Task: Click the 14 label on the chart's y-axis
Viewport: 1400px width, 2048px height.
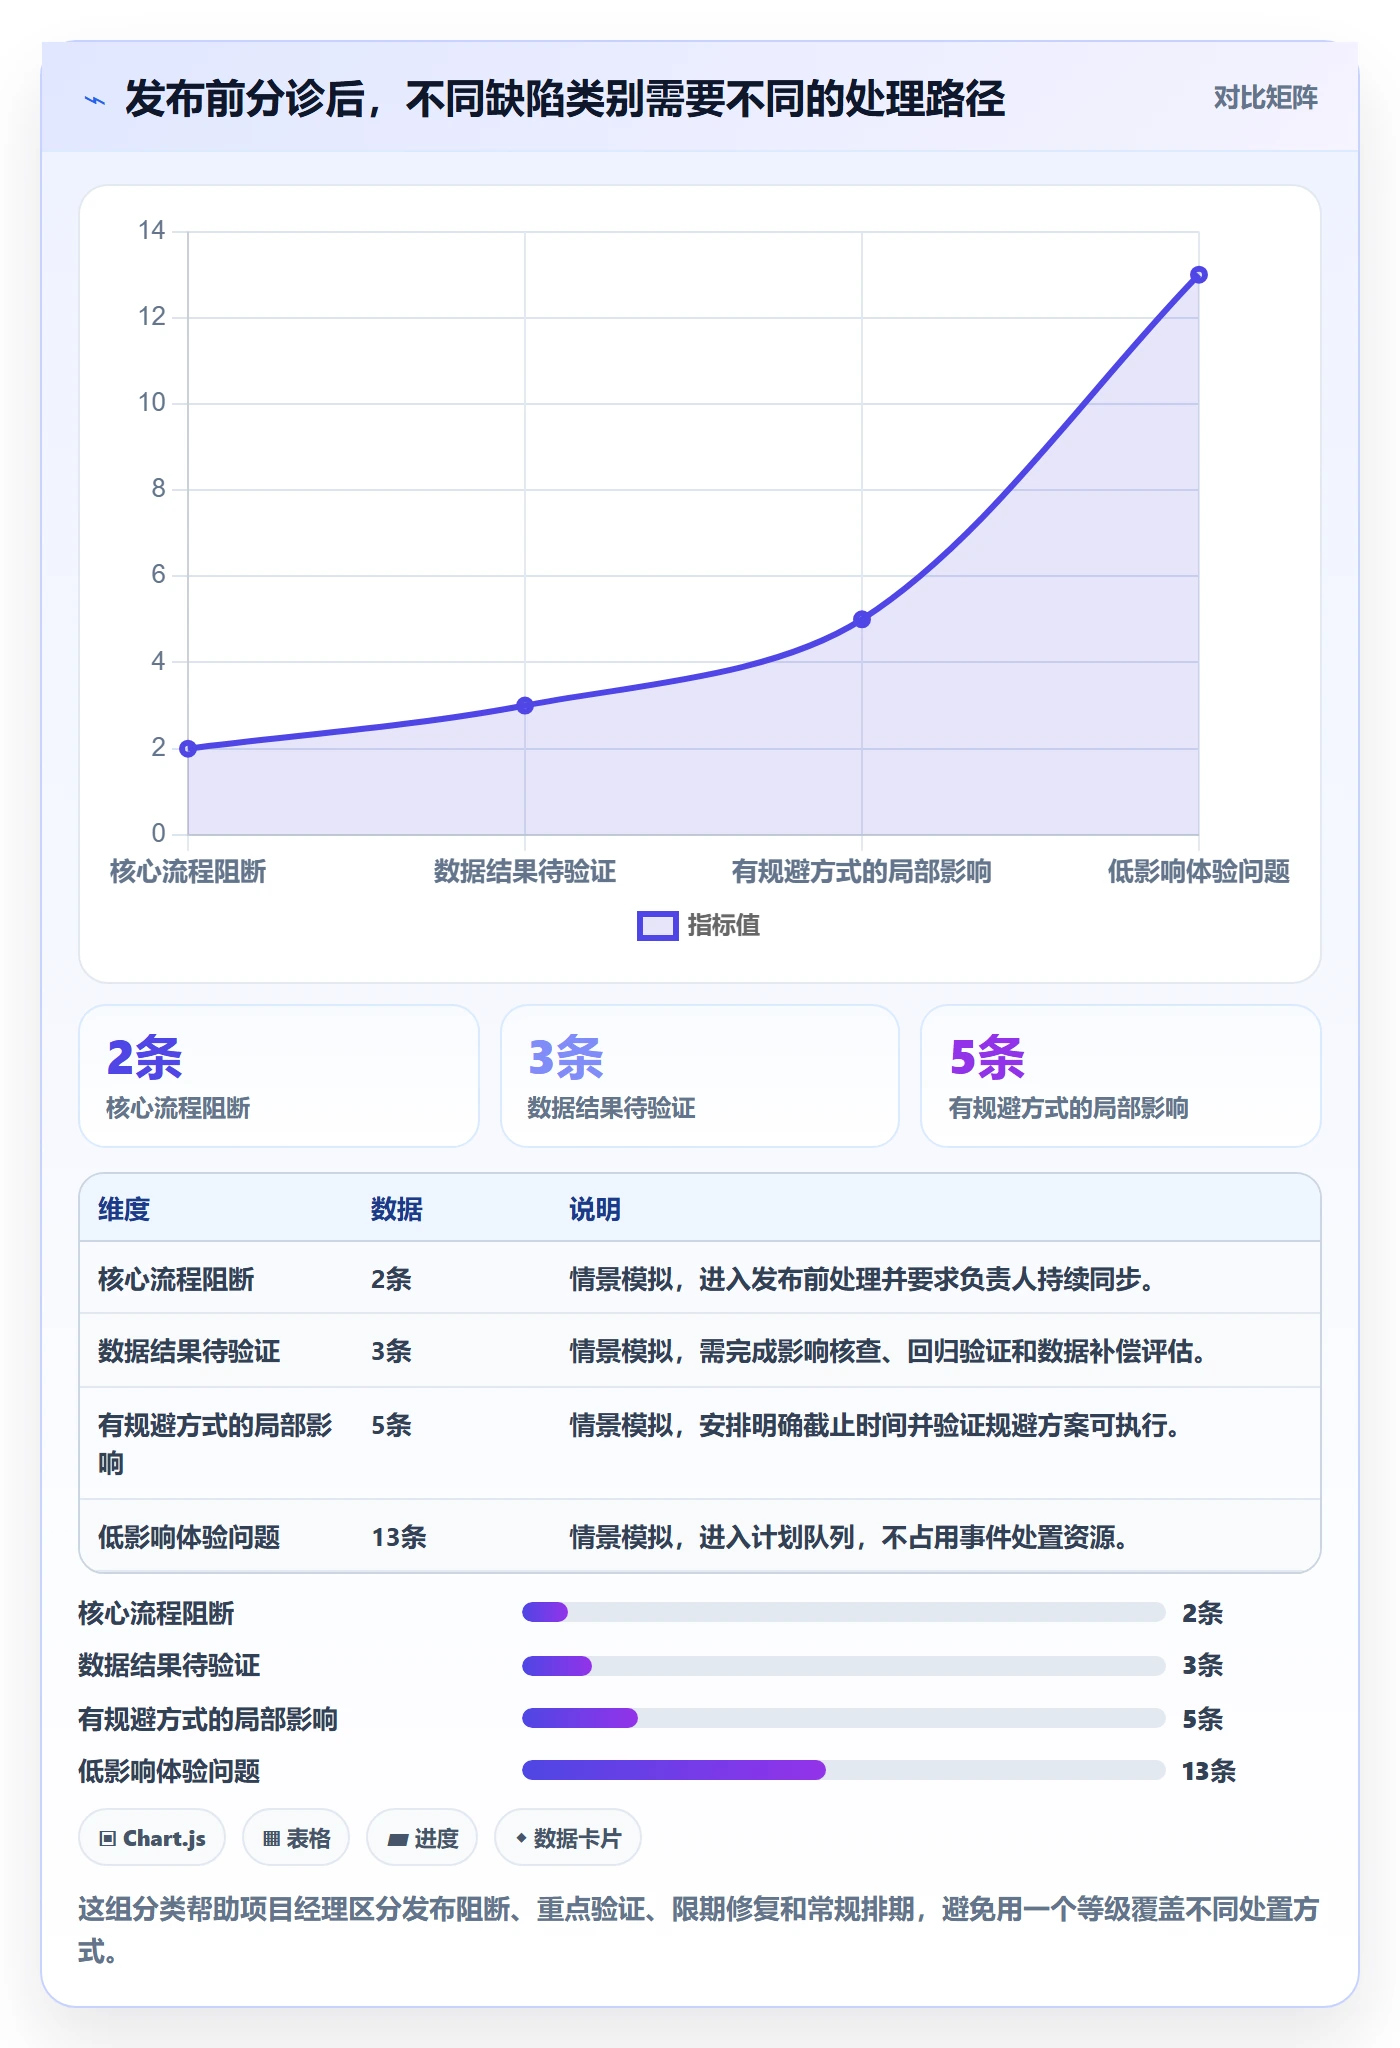Action: click(x=152, y=231)
